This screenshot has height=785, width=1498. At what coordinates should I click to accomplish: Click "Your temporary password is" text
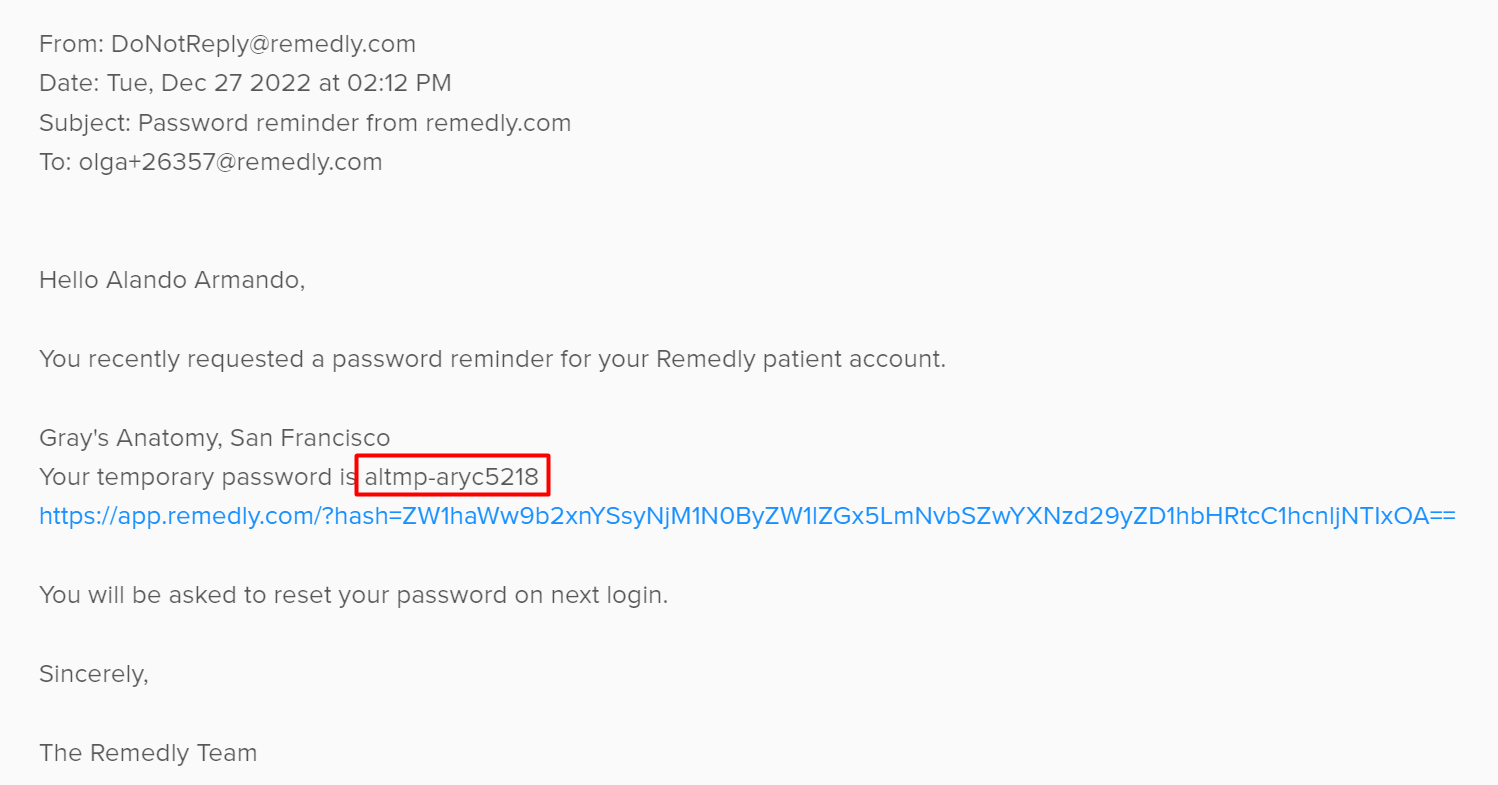click(197, 477)
